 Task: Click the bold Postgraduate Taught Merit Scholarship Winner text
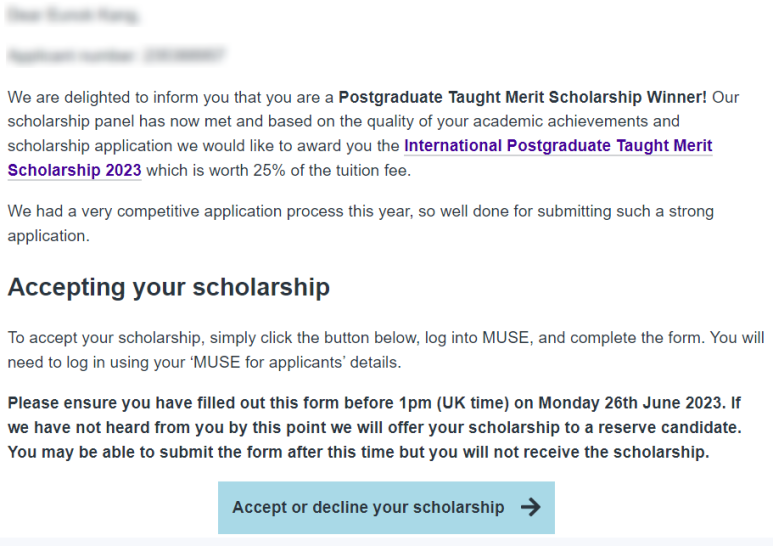tap(522, 97)
